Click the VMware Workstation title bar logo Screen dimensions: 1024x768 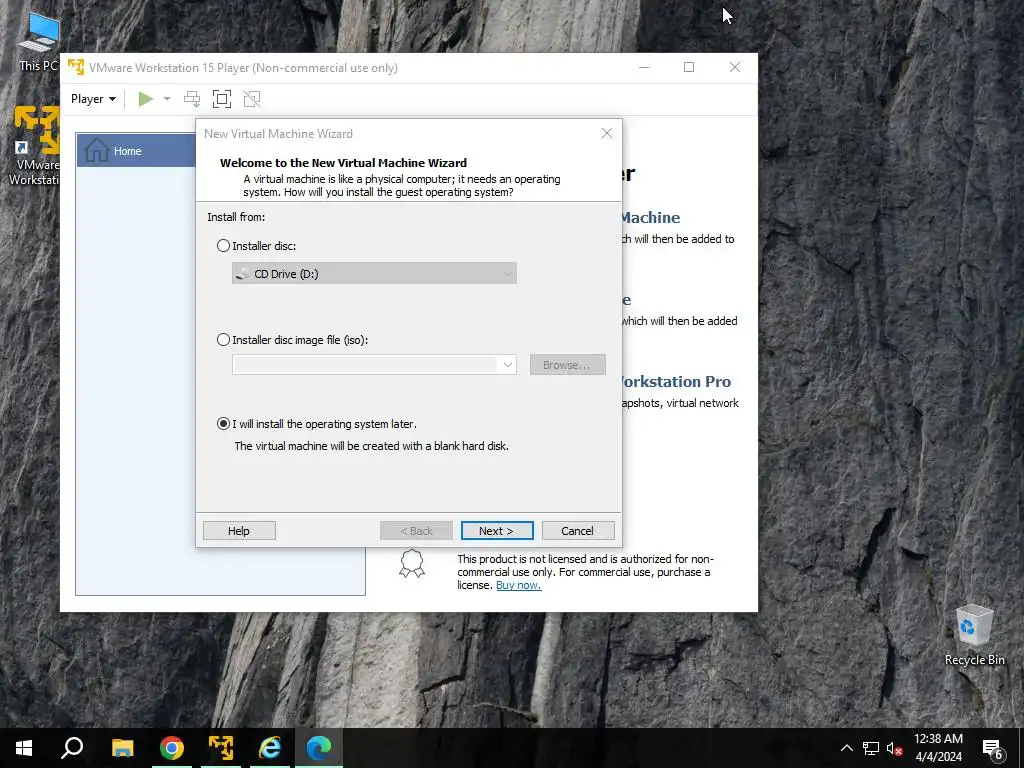pyautogui.click(x=76, y=67)
